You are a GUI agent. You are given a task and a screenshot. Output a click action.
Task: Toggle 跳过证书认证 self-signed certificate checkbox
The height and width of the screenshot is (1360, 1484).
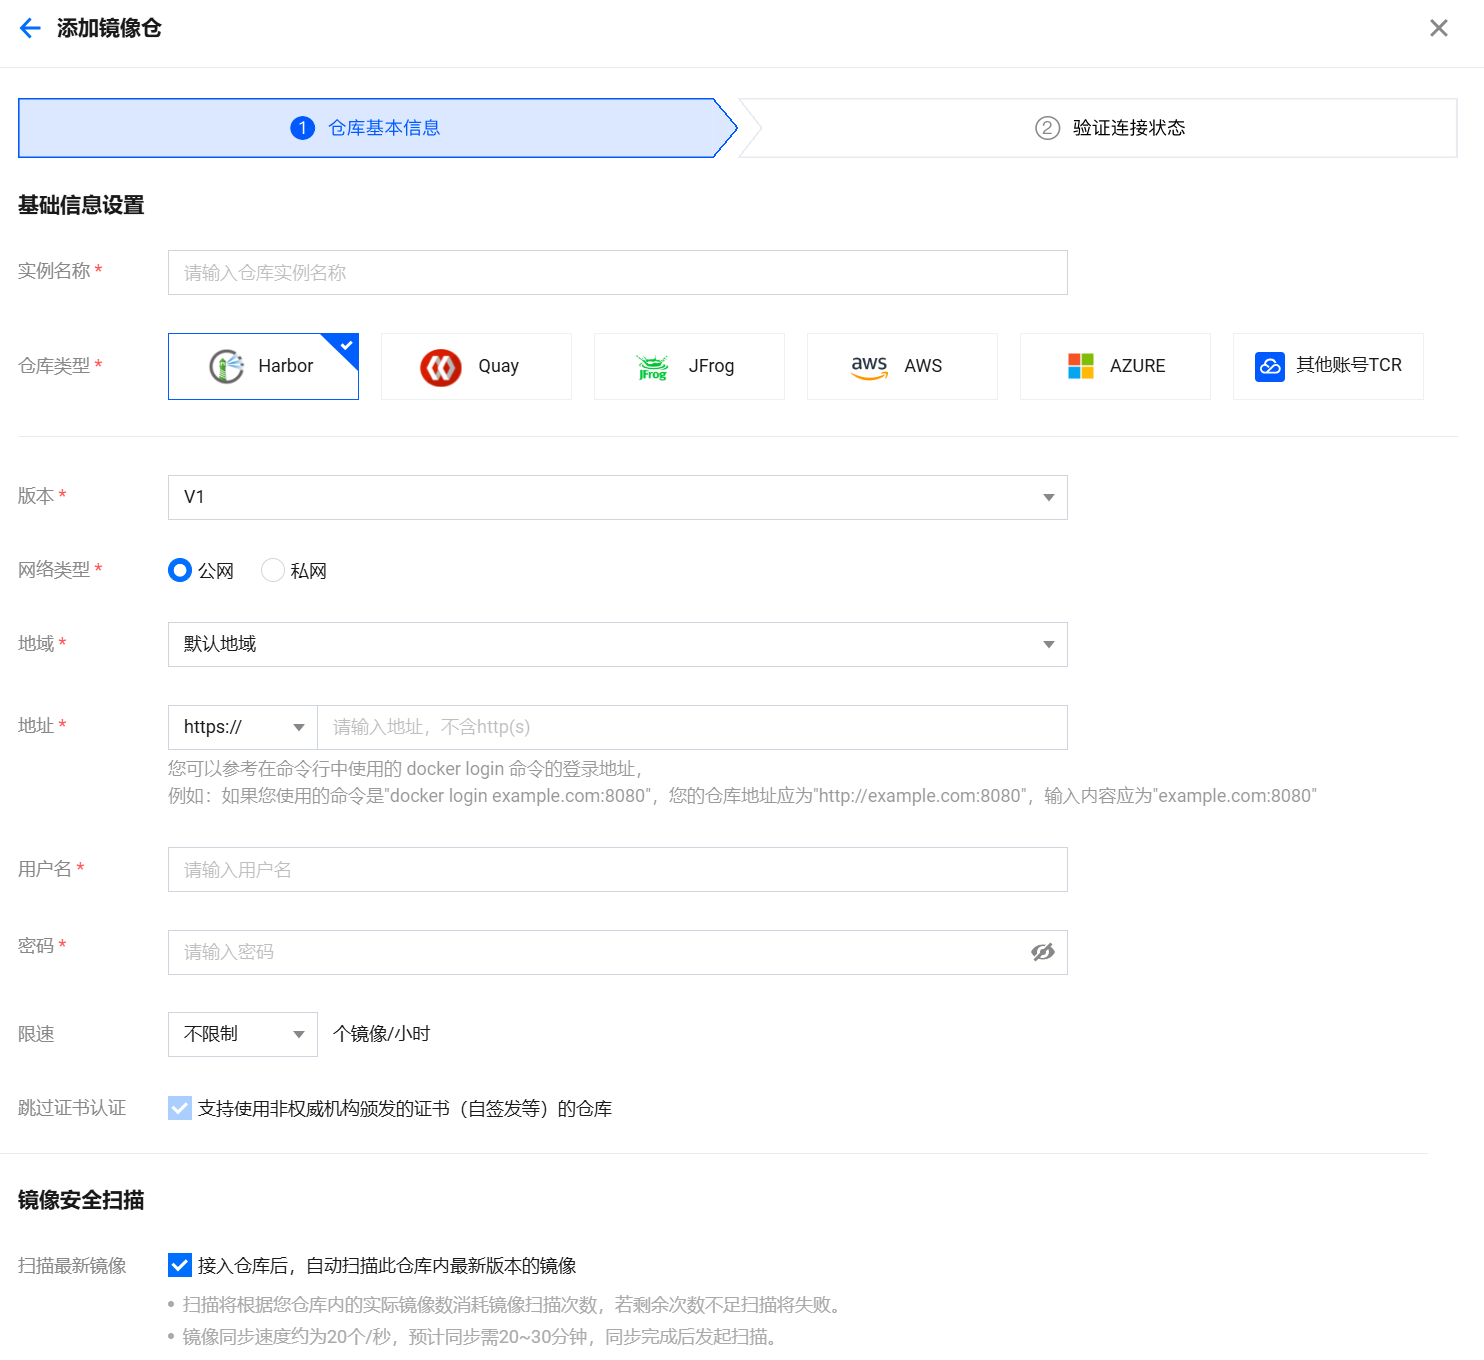tap(180, 1108)
